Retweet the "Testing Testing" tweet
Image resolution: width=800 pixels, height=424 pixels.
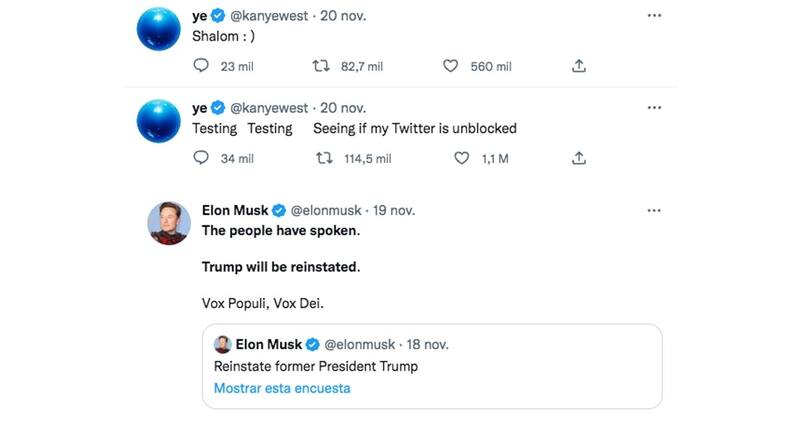[322, 158]
